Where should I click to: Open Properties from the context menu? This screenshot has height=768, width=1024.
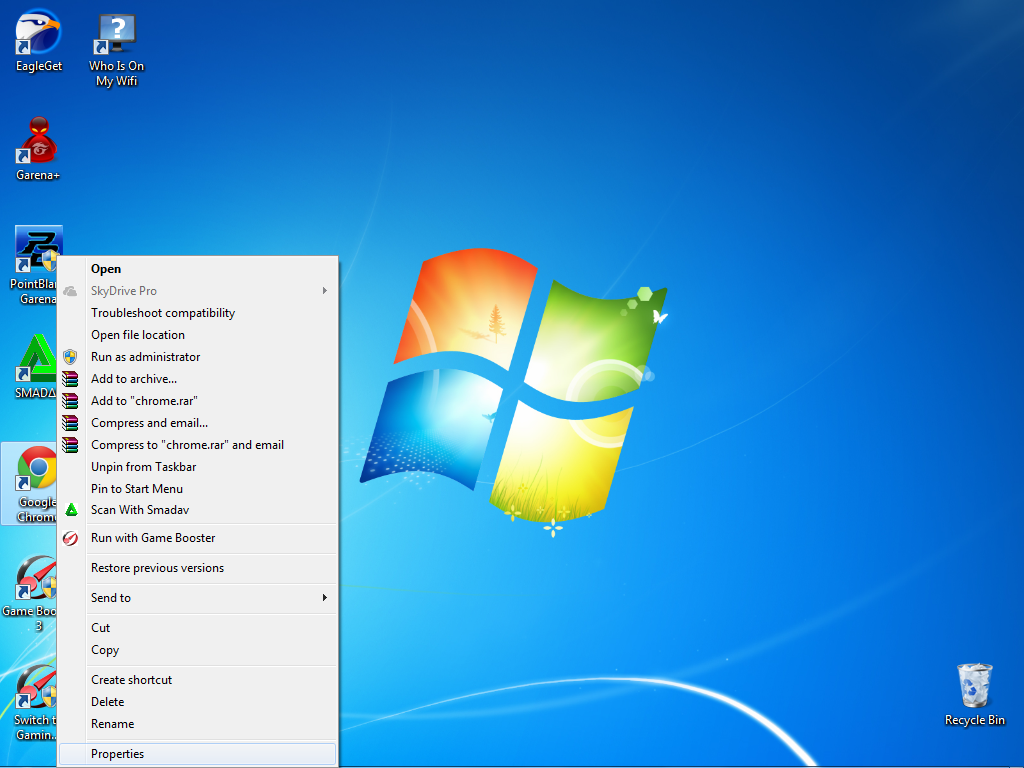(198, 754)
